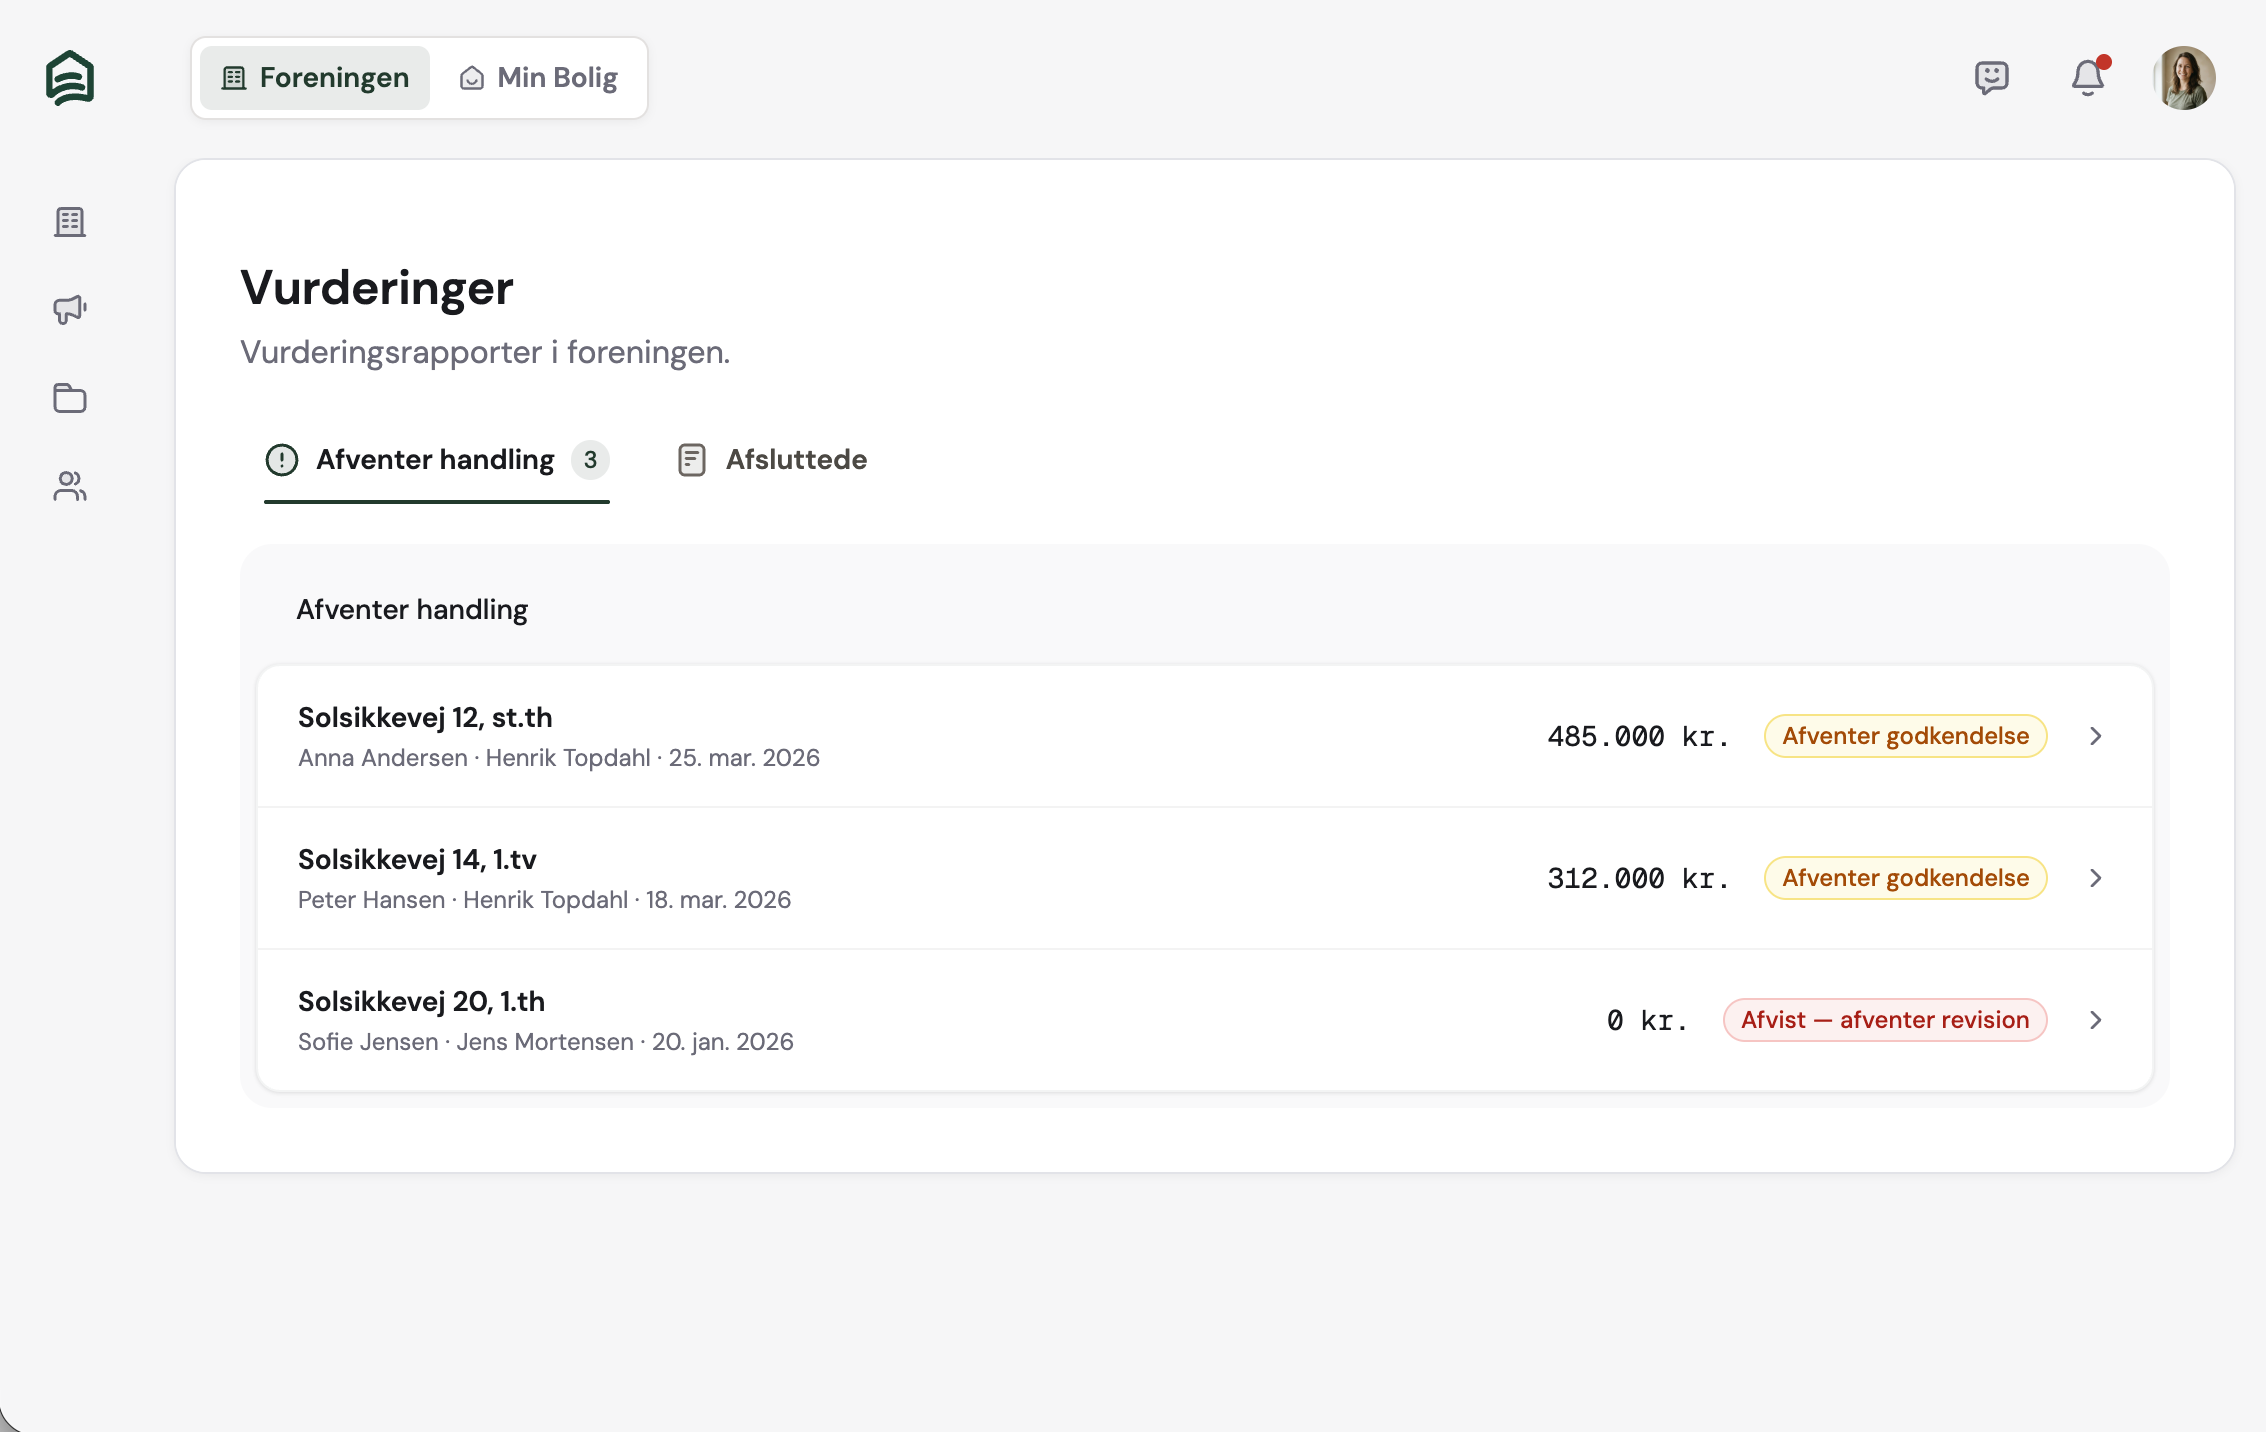The height and width of the screenshot is (1432, 2266).
Task: Click the Afvist — afventer revision badge
Action: pos(1884,1020)
